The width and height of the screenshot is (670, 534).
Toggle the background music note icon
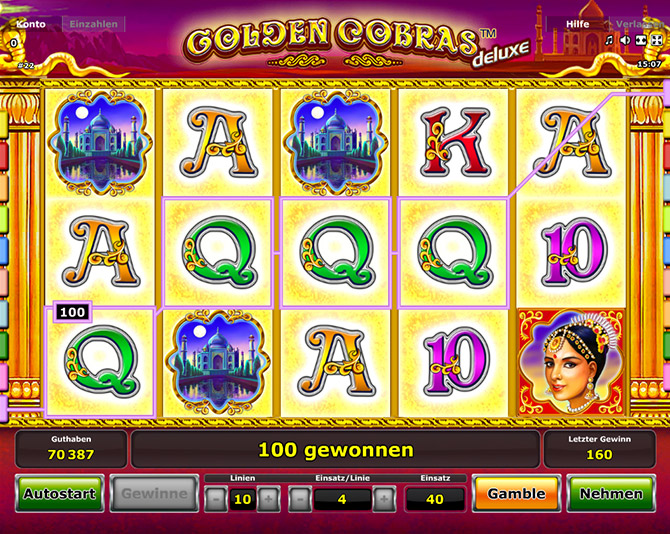click(610, 40)
